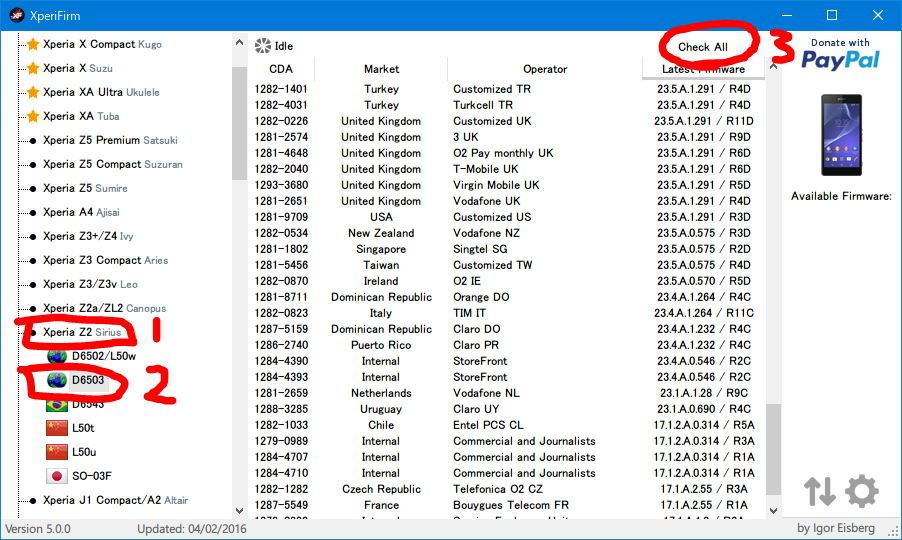Viewport: 902px width, 540px height.
Task: Select the Customized US row
Action: [507, 217]
